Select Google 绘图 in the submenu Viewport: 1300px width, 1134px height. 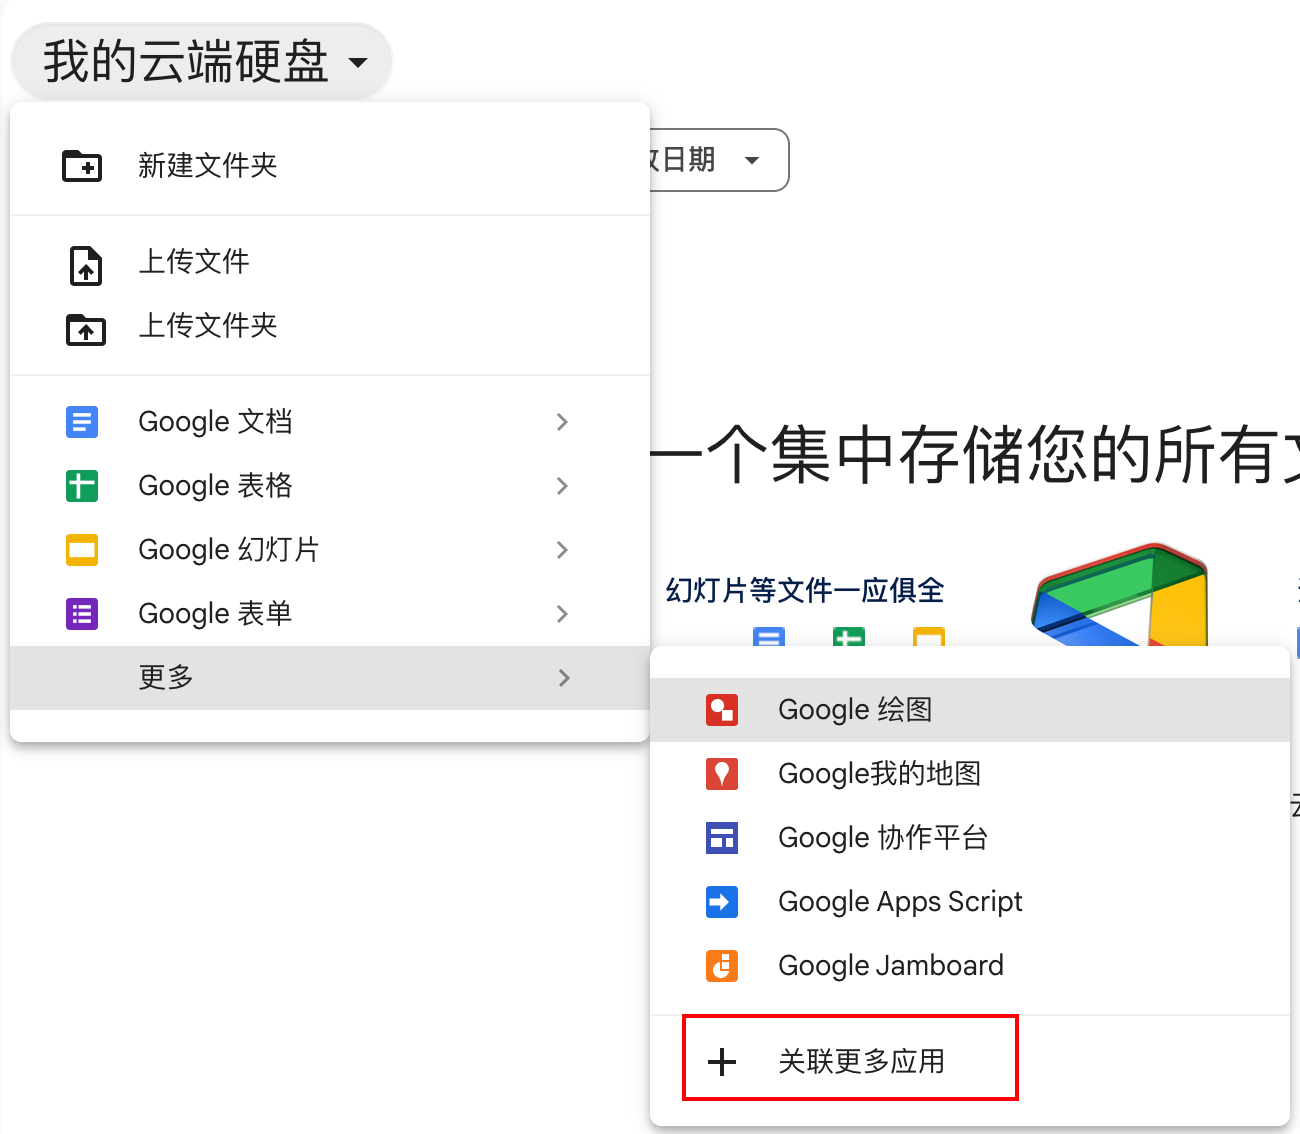click(970, 710)
